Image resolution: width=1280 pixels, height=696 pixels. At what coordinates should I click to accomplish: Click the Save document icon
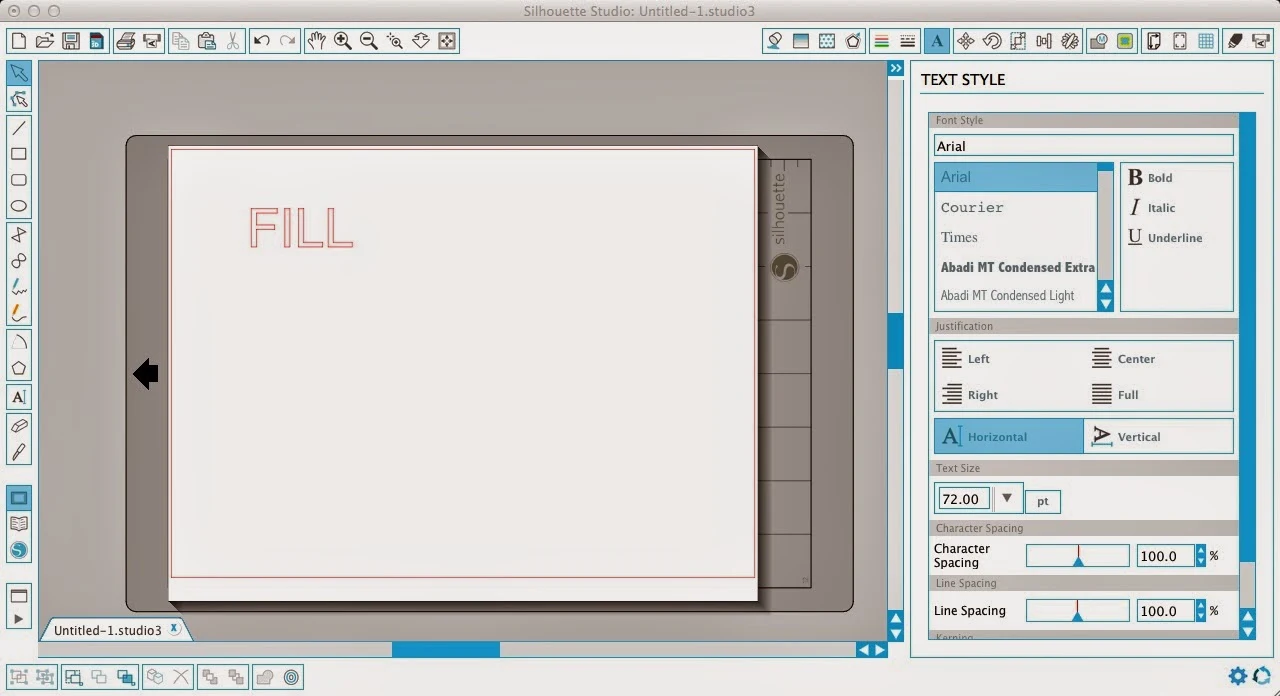tap(70, 41)
